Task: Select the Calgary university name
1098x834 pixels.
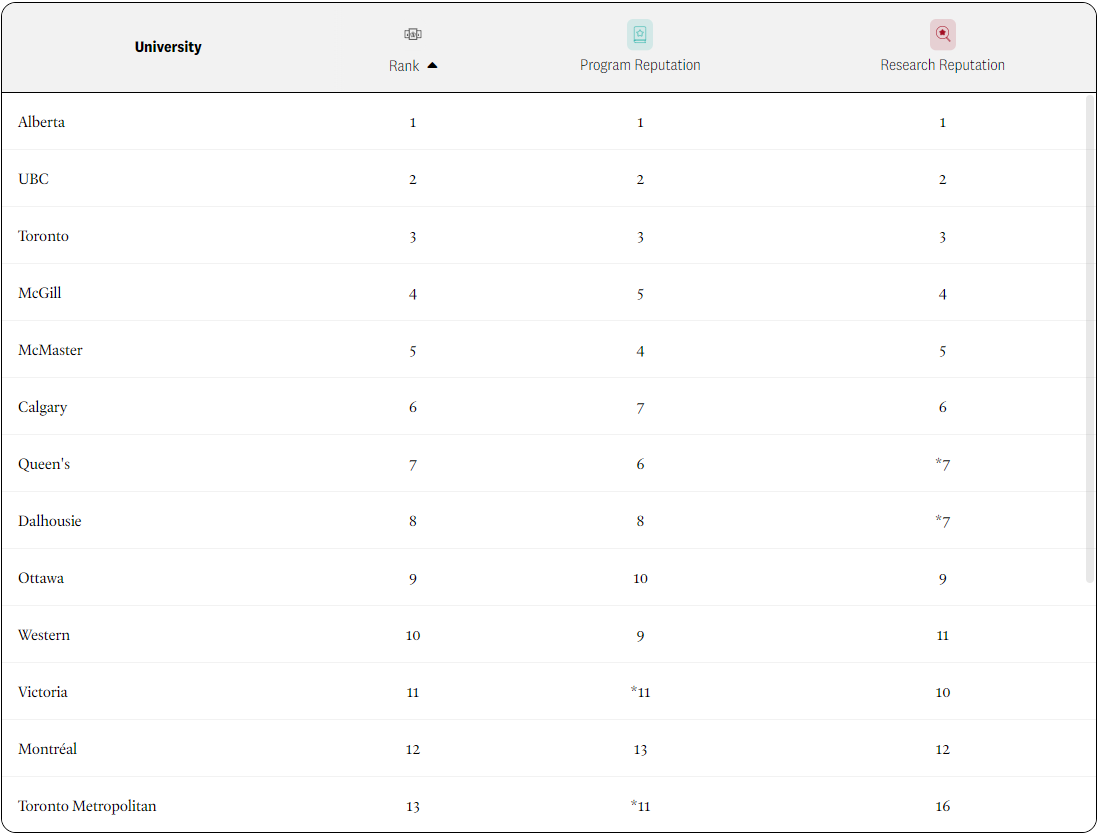Action: point(43,408)
